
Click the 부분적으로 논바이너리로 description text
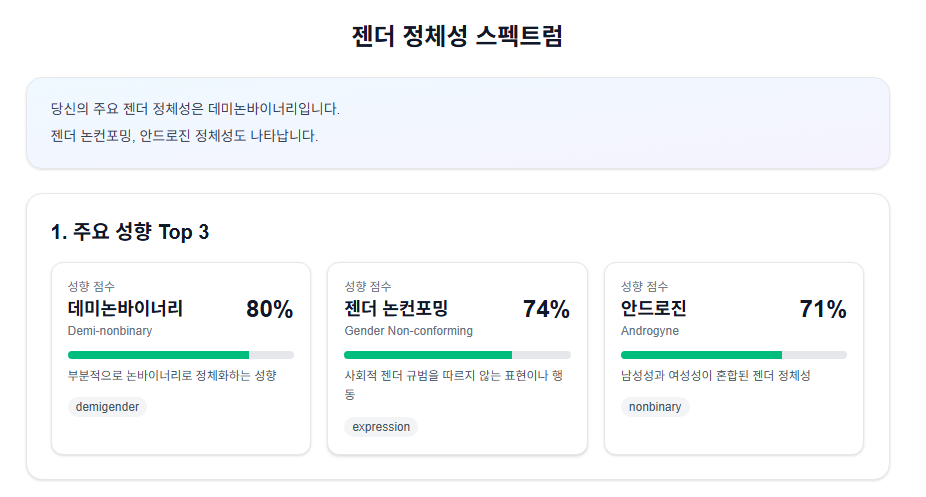point(172,376)
